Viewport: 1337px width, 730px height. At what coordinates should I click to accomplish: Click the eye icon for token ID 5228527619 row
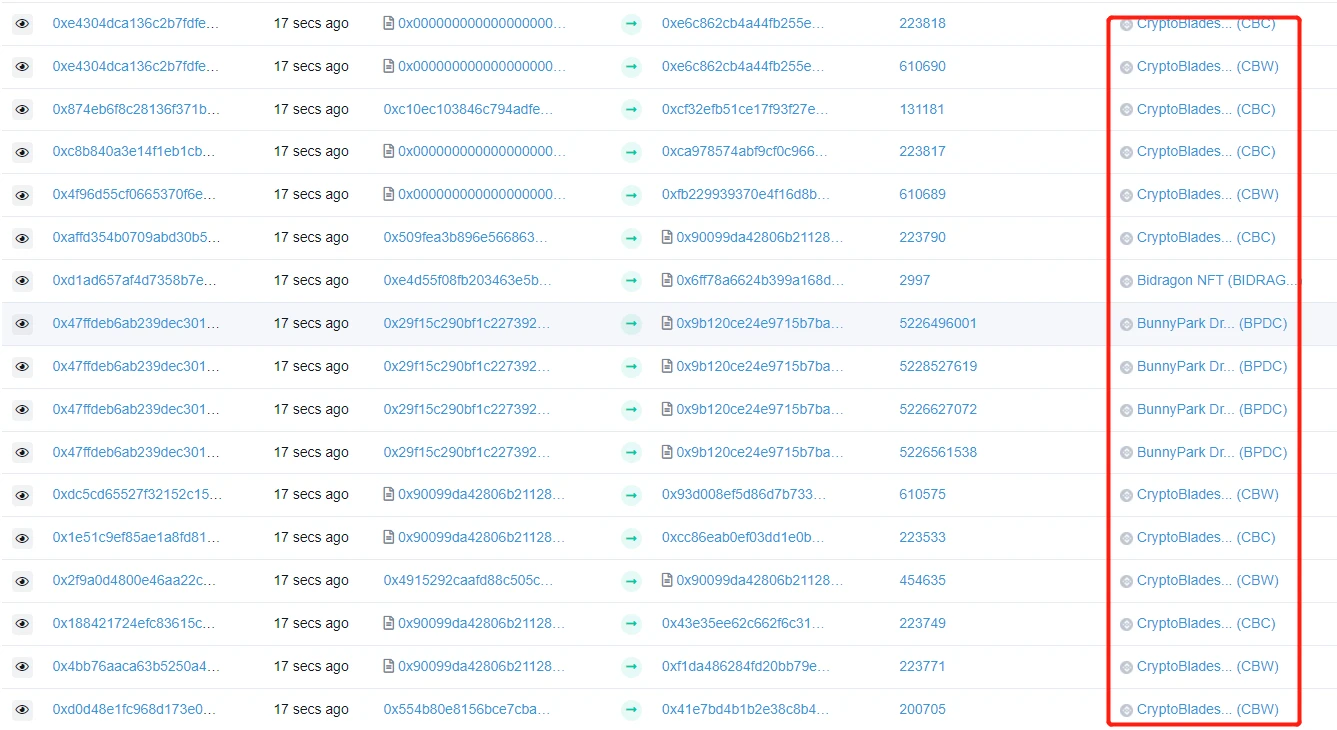point(22,367)
